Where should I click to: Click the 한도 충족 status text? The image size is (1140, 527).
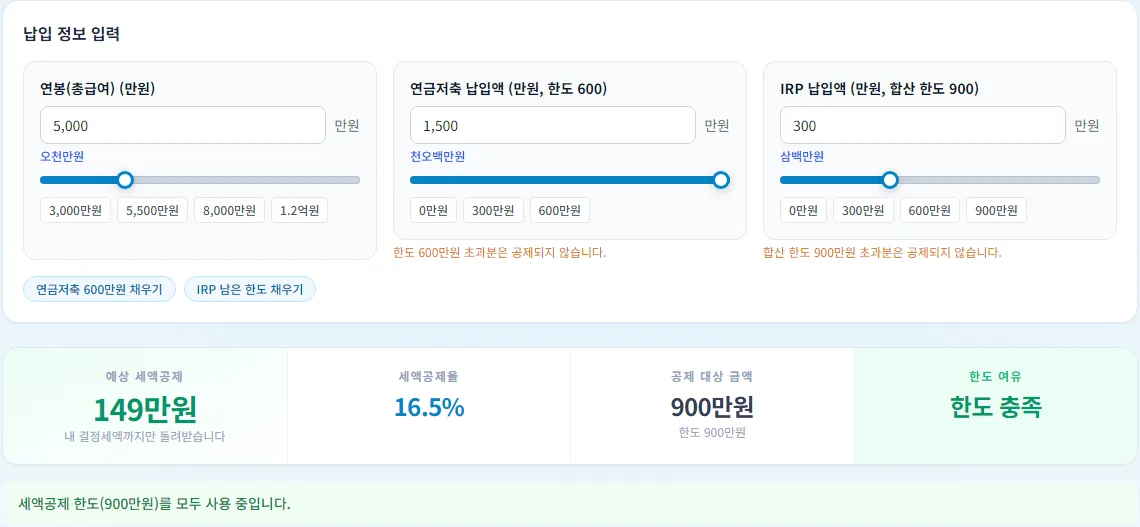(996, 407)
